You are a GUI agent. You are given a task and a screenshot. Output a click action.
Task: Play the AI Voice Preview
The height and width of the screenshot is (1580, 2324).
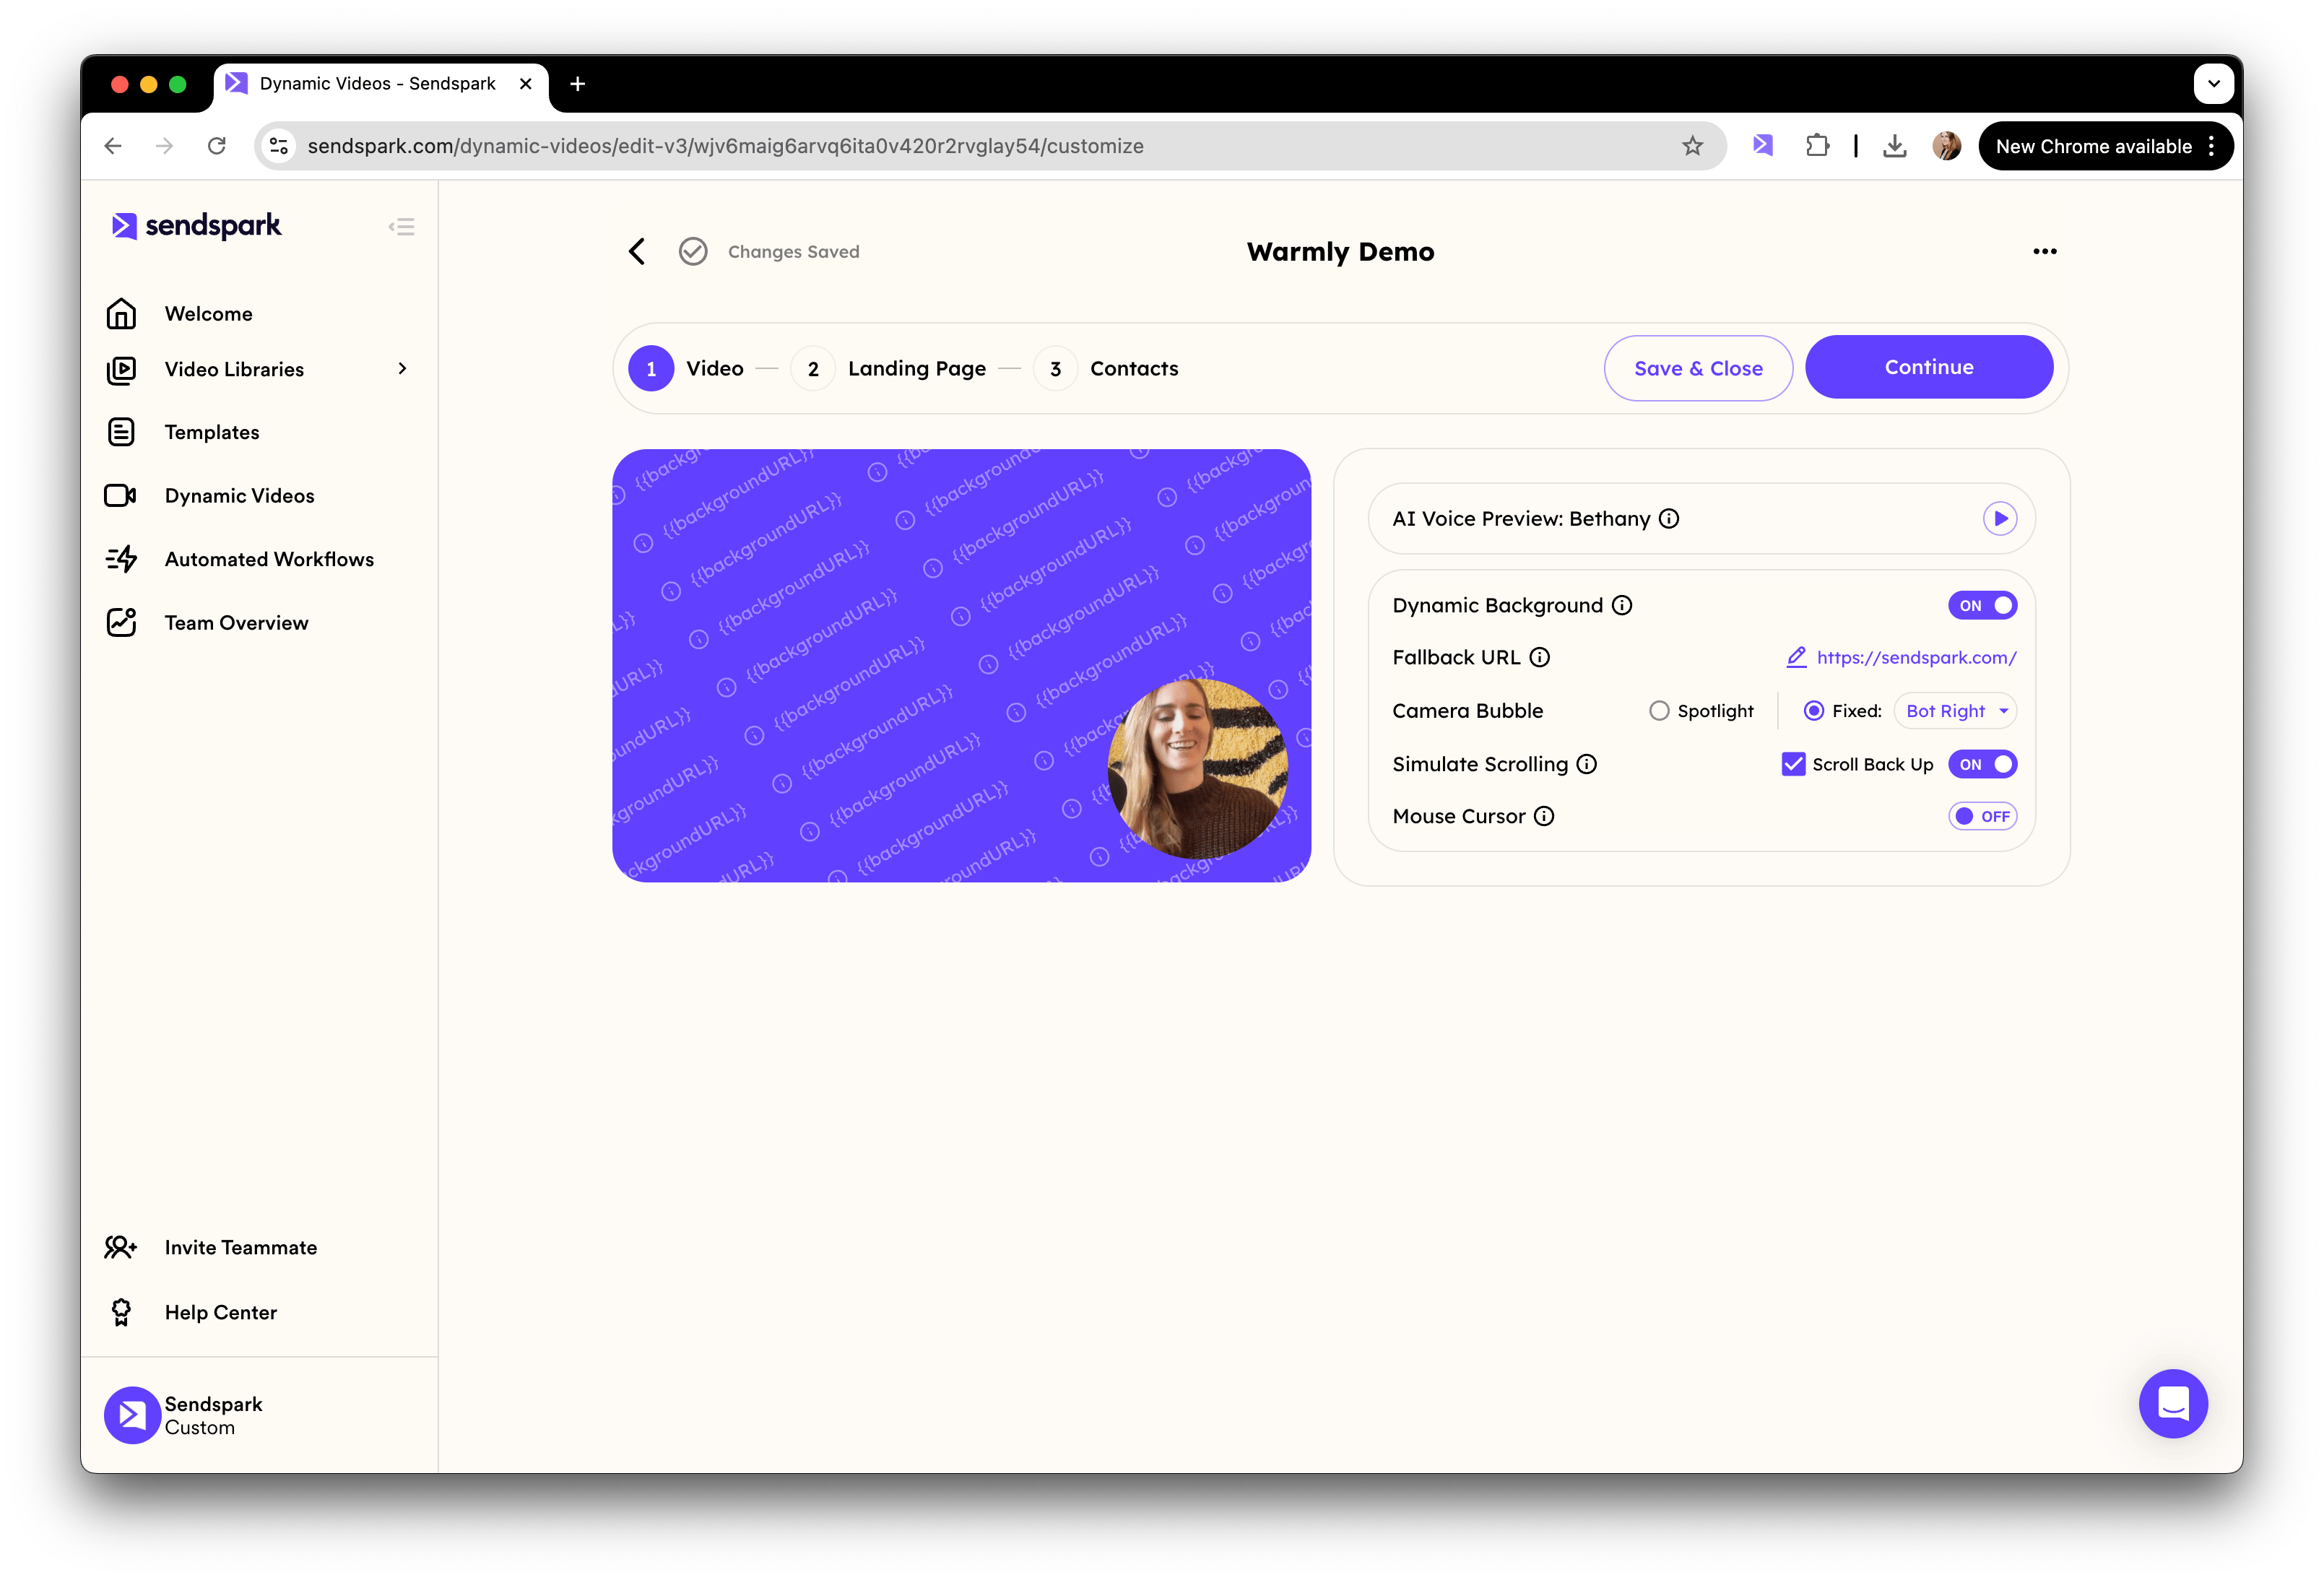1999,518
